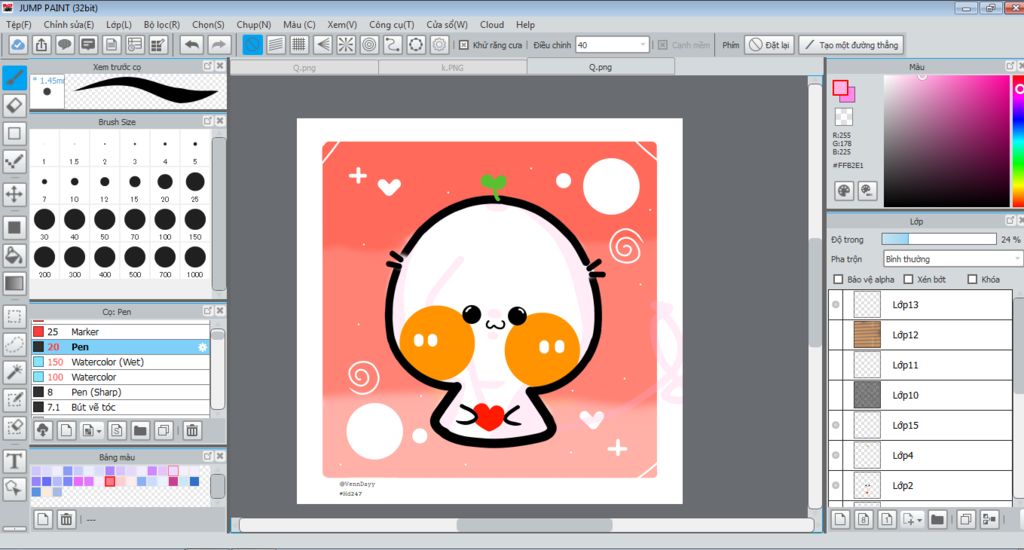Switch to the k.PNG tab

452,67
